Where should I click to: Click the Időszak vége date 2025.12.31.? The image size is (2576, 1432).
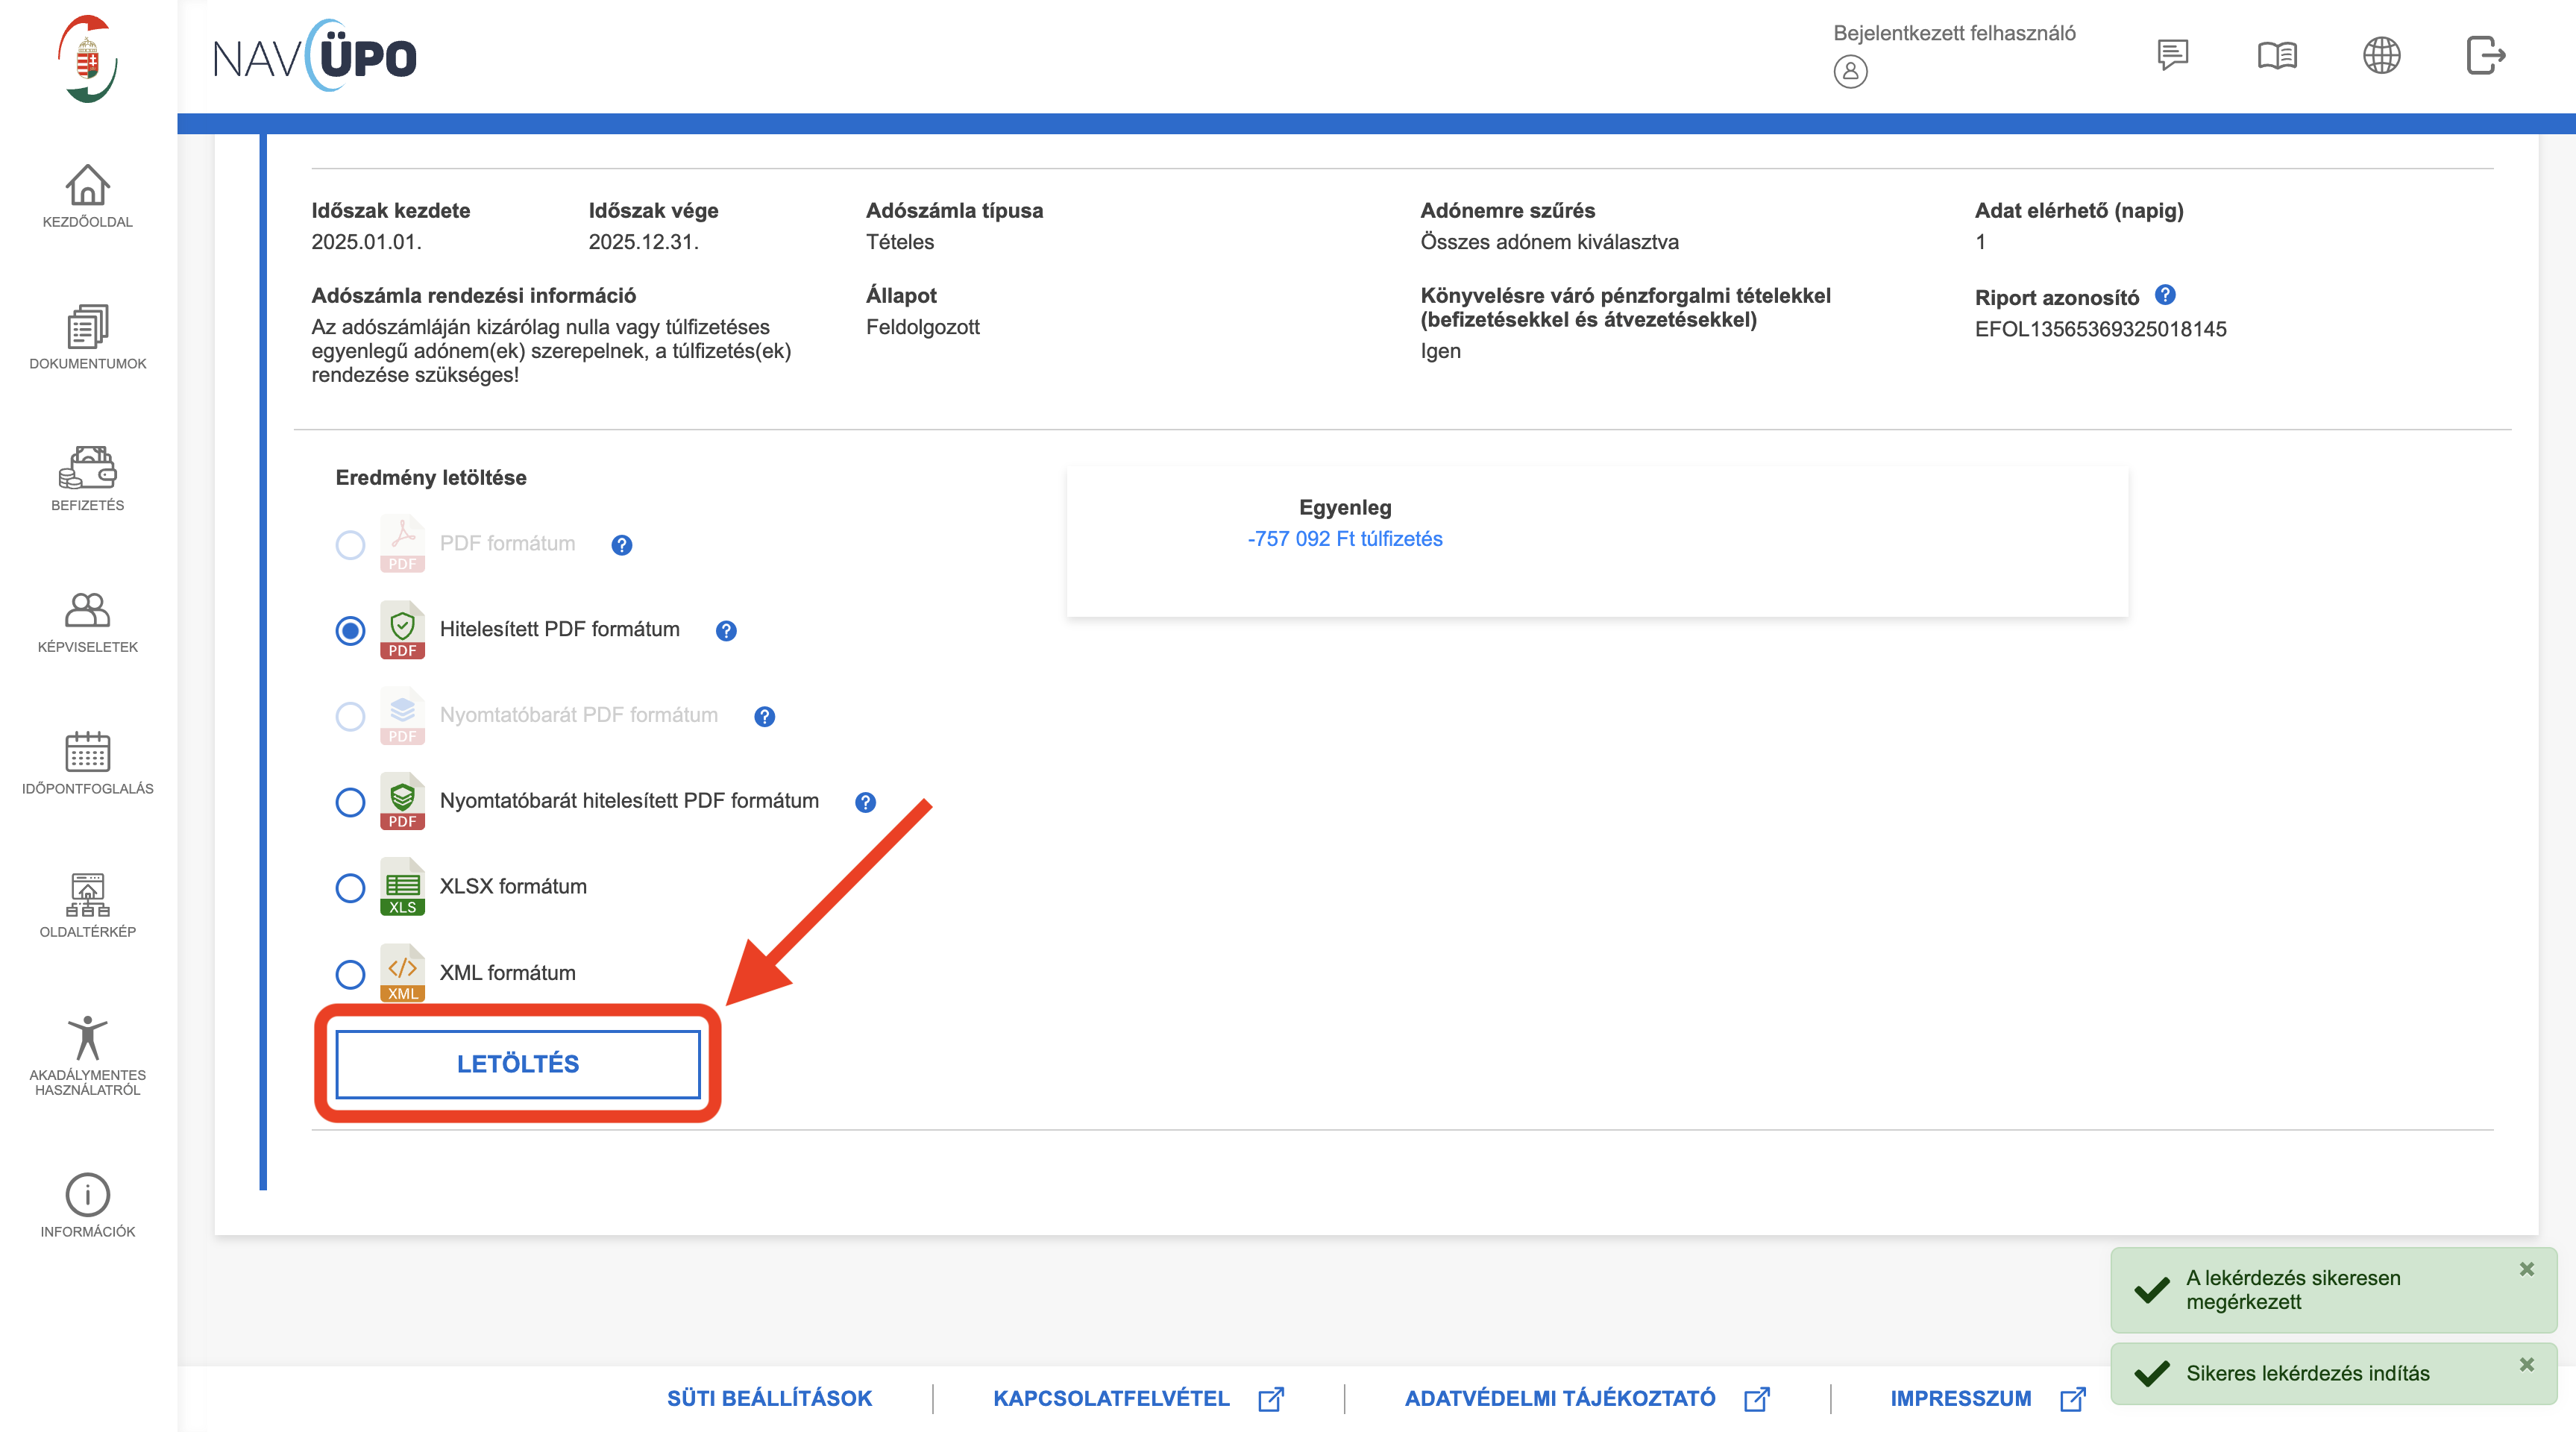(x=643, y=242)
